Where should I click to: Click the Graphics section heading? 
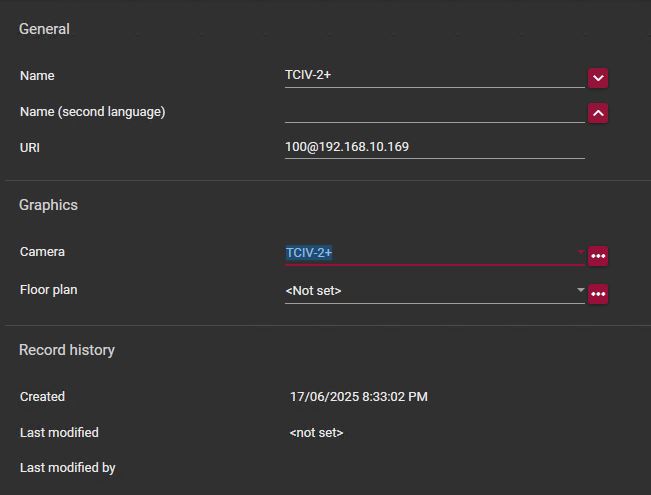(48, 205)
